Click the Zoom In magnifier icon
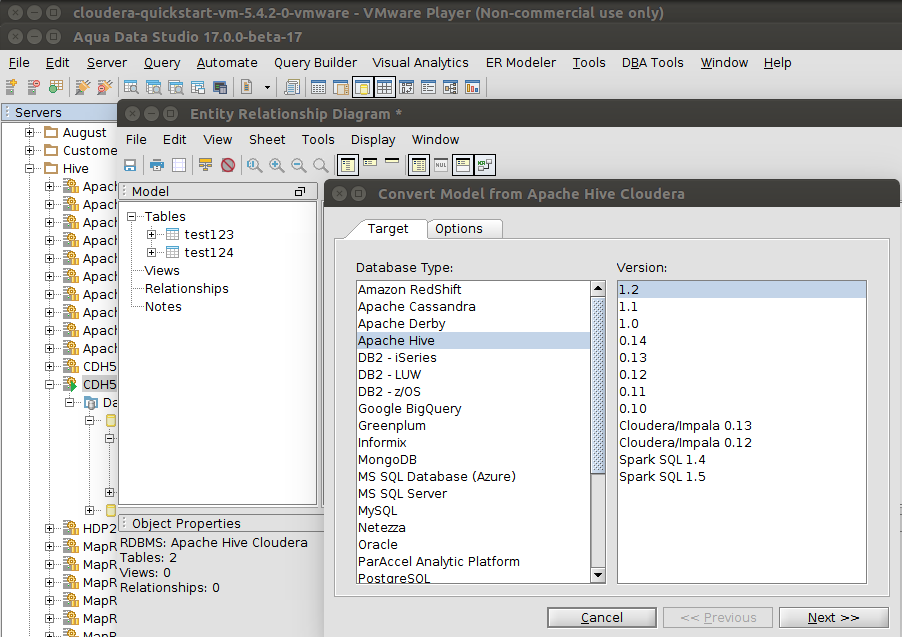The image size is (902, 637). pos(277,165)
